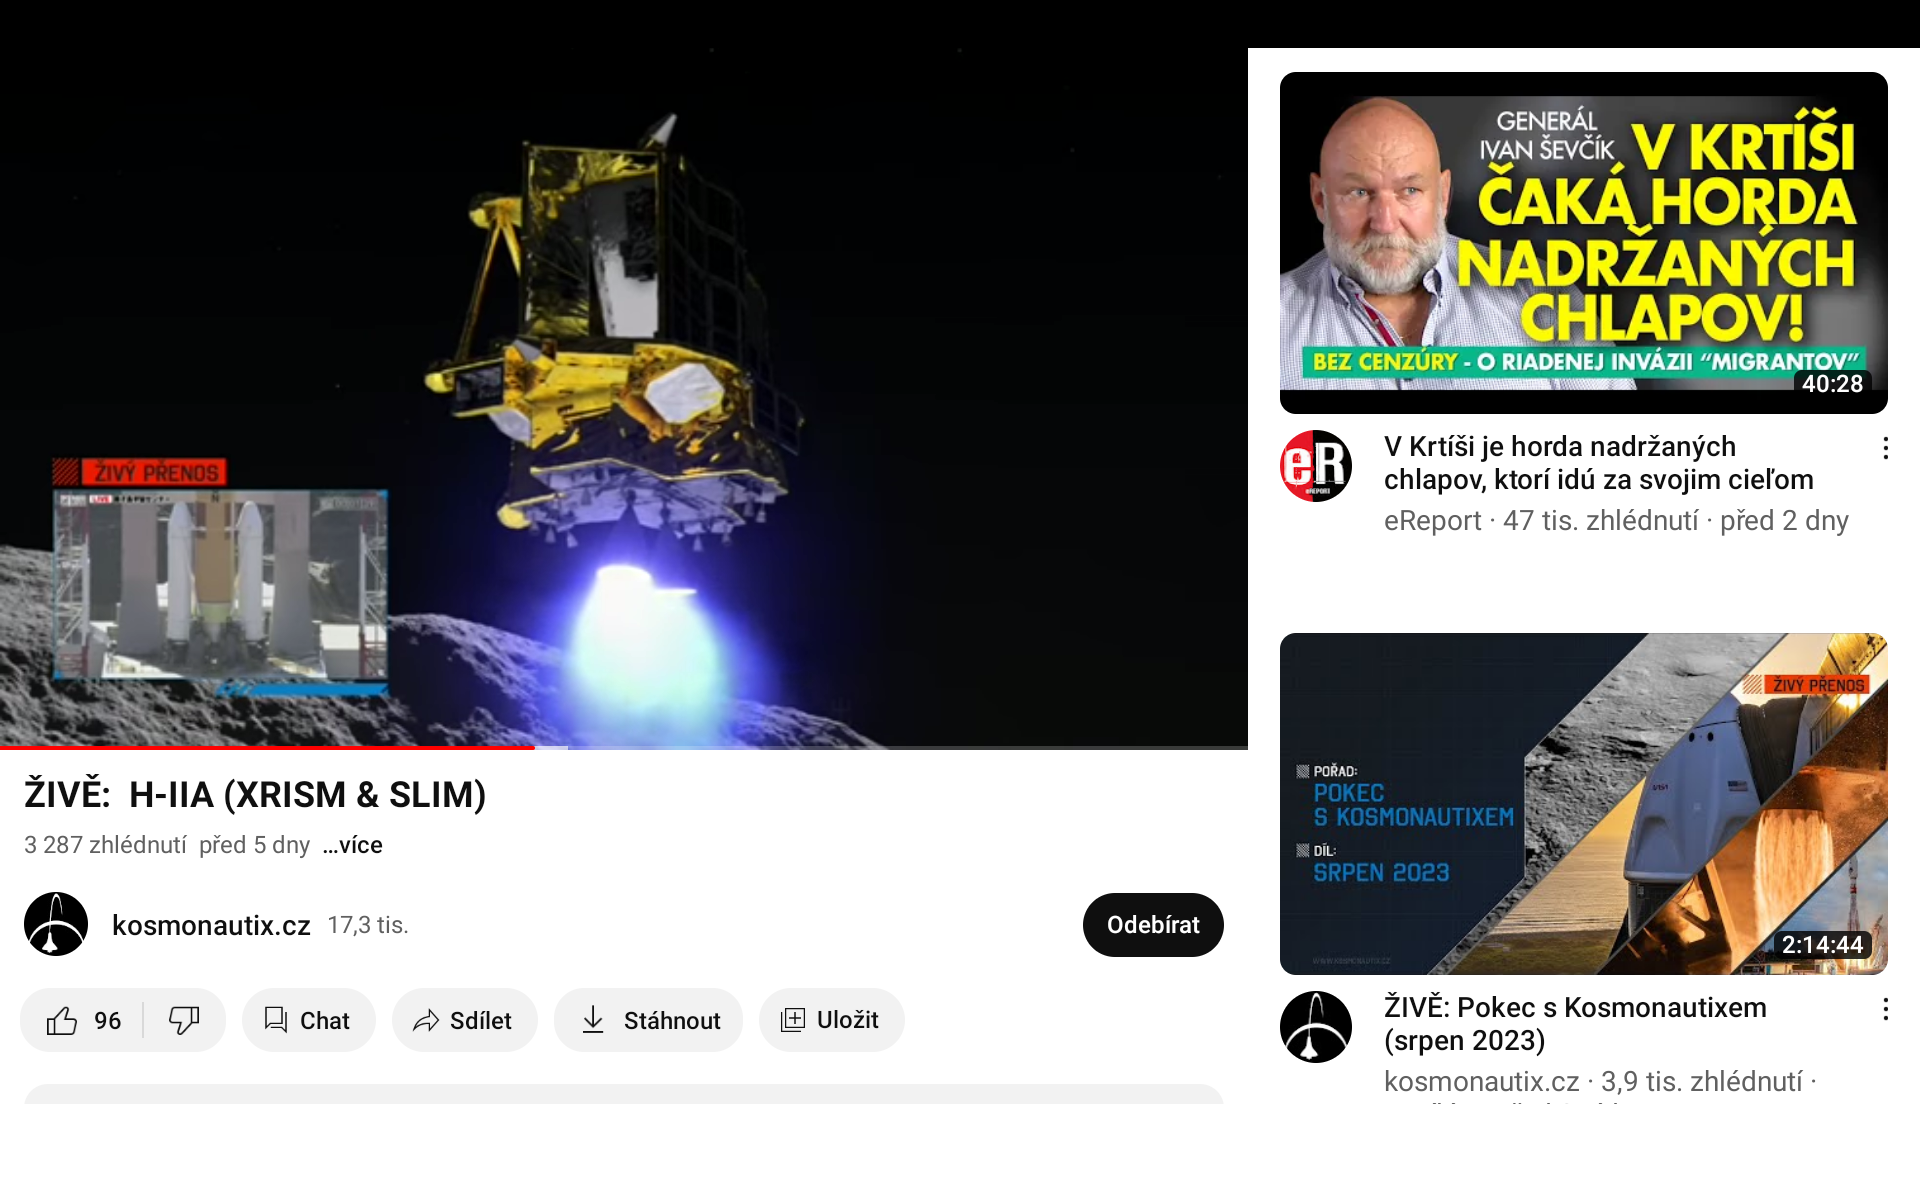Open title 'V Krtíši je horda nadržaných chlapov'
The height and width of the screenshot is (1200, 1920).
pyautogui.click(x=1598, y=463)
